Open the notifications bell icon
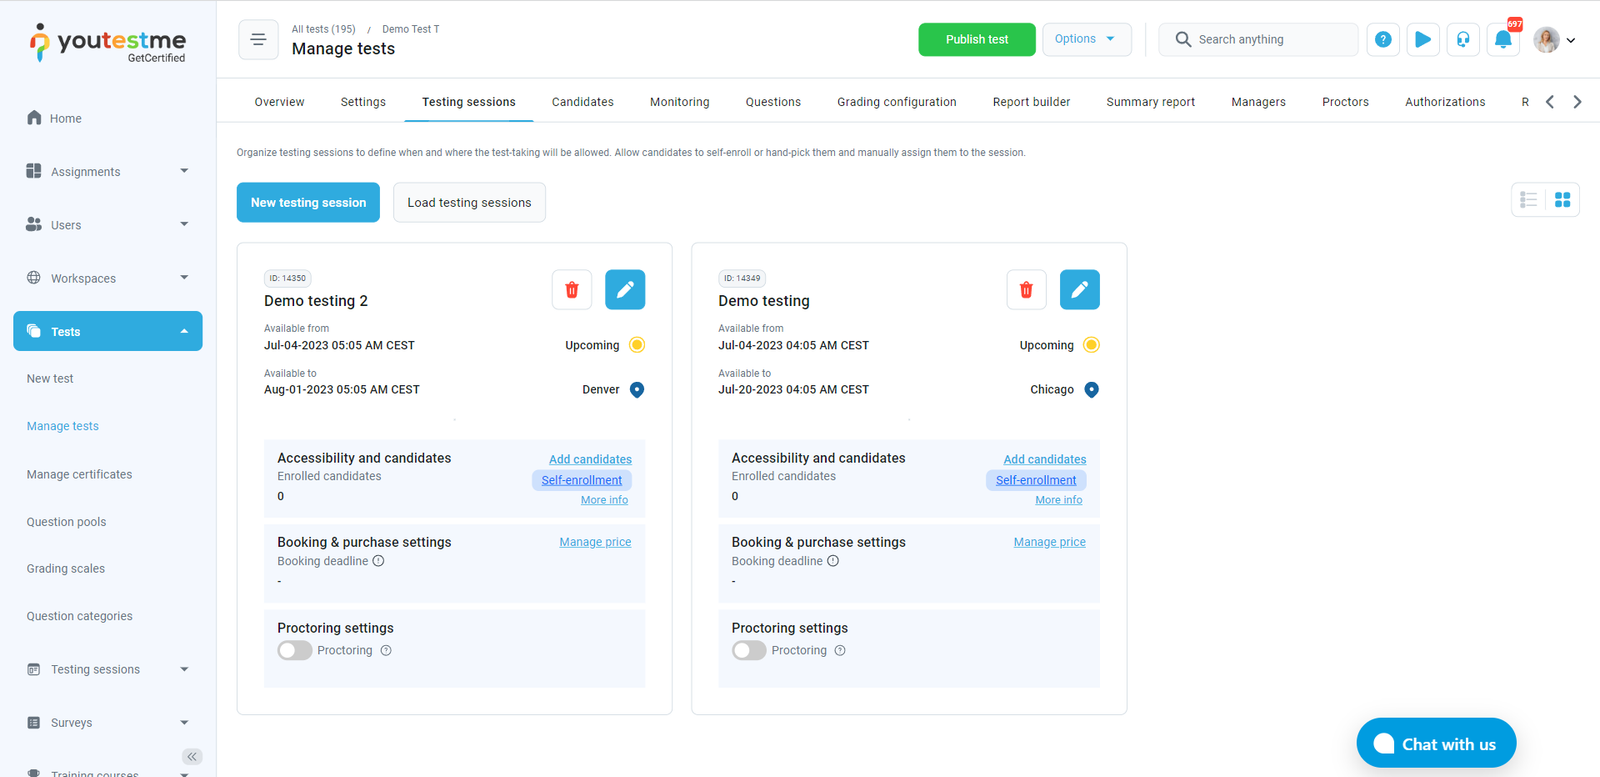The height and width of the screenshot is (777, 1600). pos(1502,40)
